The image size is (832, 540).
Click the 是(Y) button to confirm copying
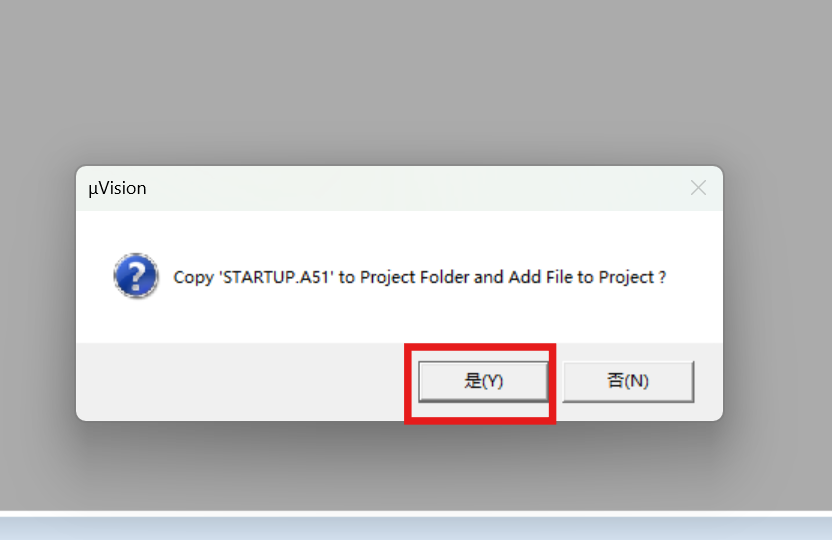pos(483,381)
